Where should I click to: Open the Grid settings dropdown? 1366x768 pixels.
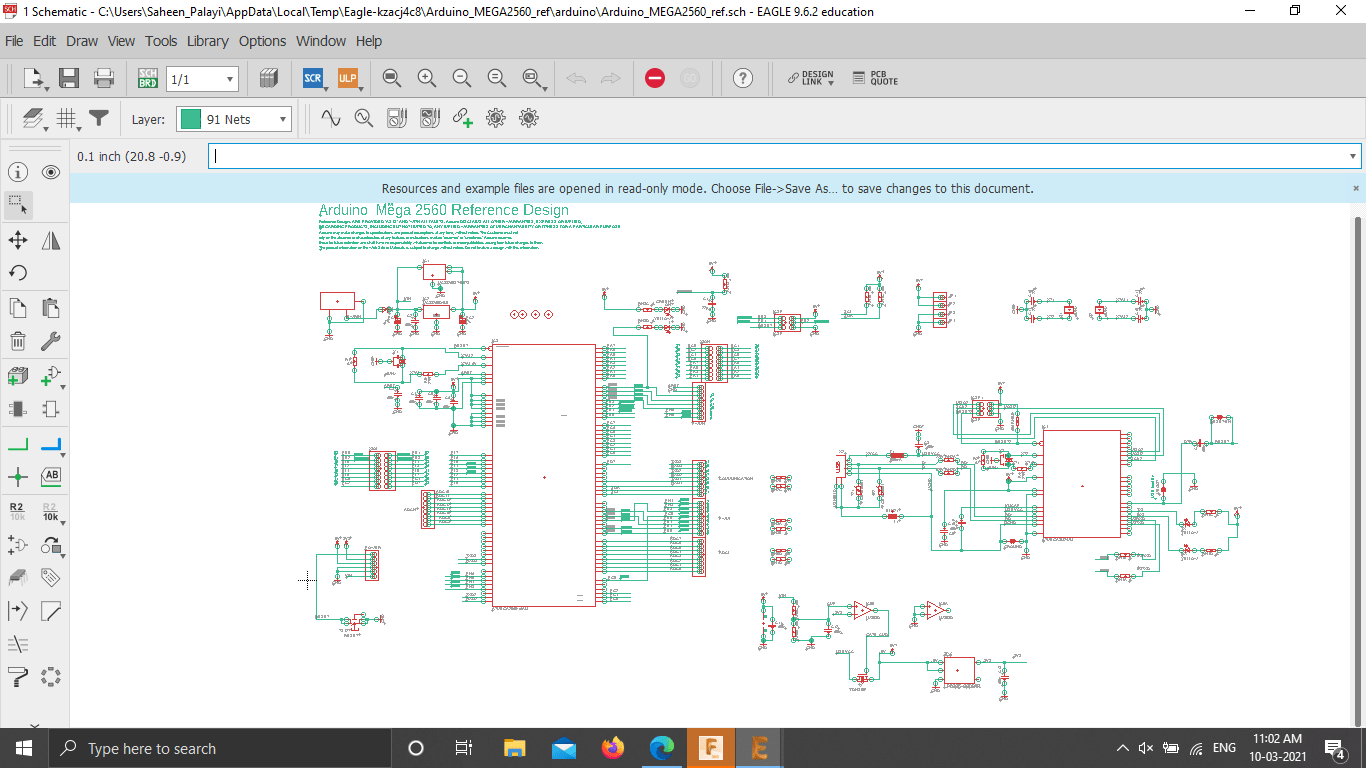68,119
